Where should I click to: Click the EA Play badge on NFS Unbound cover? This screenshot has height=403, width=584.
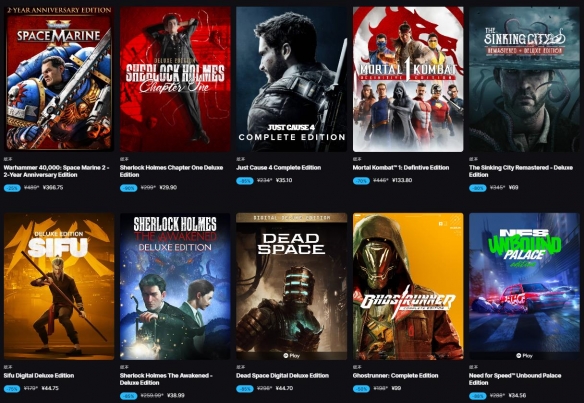(x=524, y=356)
